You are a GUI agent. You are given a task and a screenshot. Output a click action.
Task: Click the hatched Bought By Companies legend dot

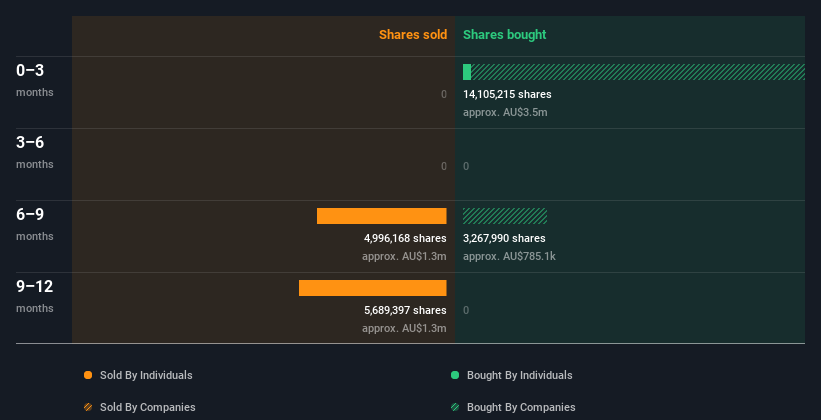455,407
